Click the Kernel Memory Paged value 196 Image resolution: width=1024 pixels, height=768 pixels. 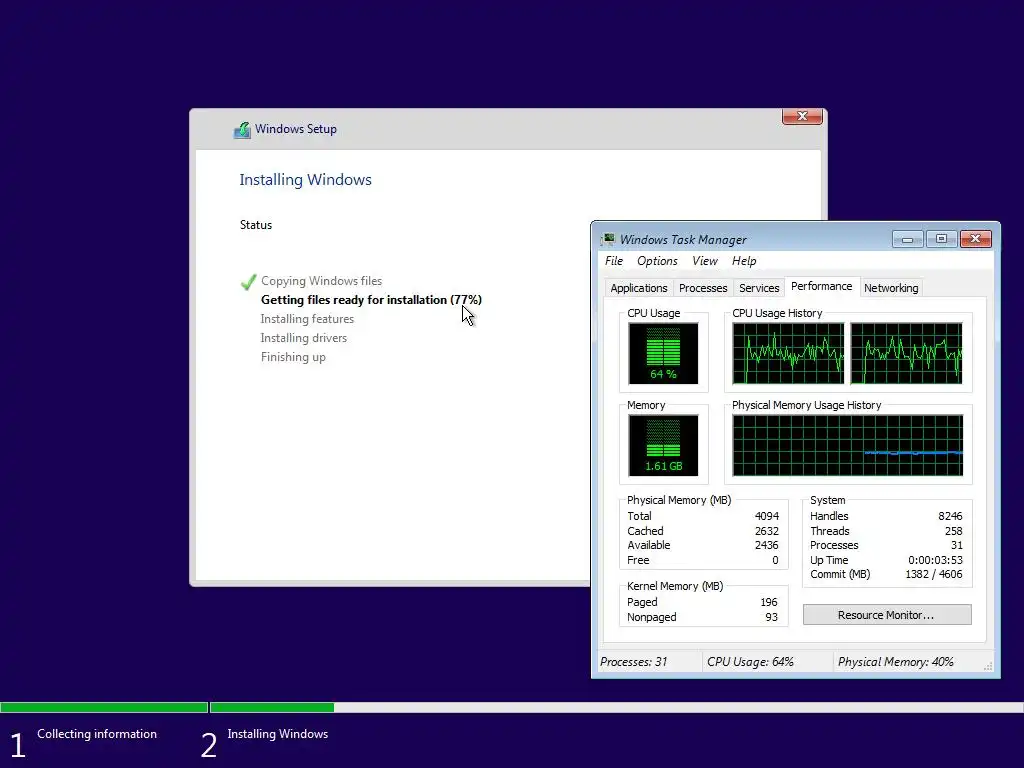[x=769, y=602]
